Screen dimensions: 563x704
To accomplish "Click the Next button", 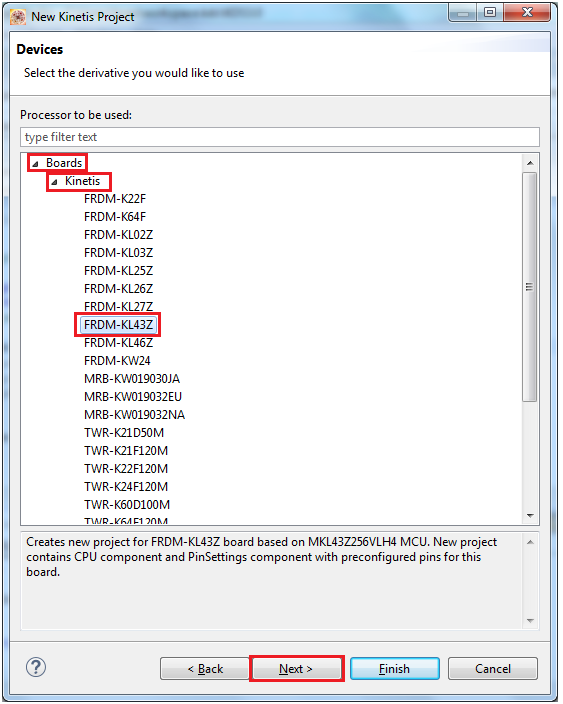I will pos(296,669).
